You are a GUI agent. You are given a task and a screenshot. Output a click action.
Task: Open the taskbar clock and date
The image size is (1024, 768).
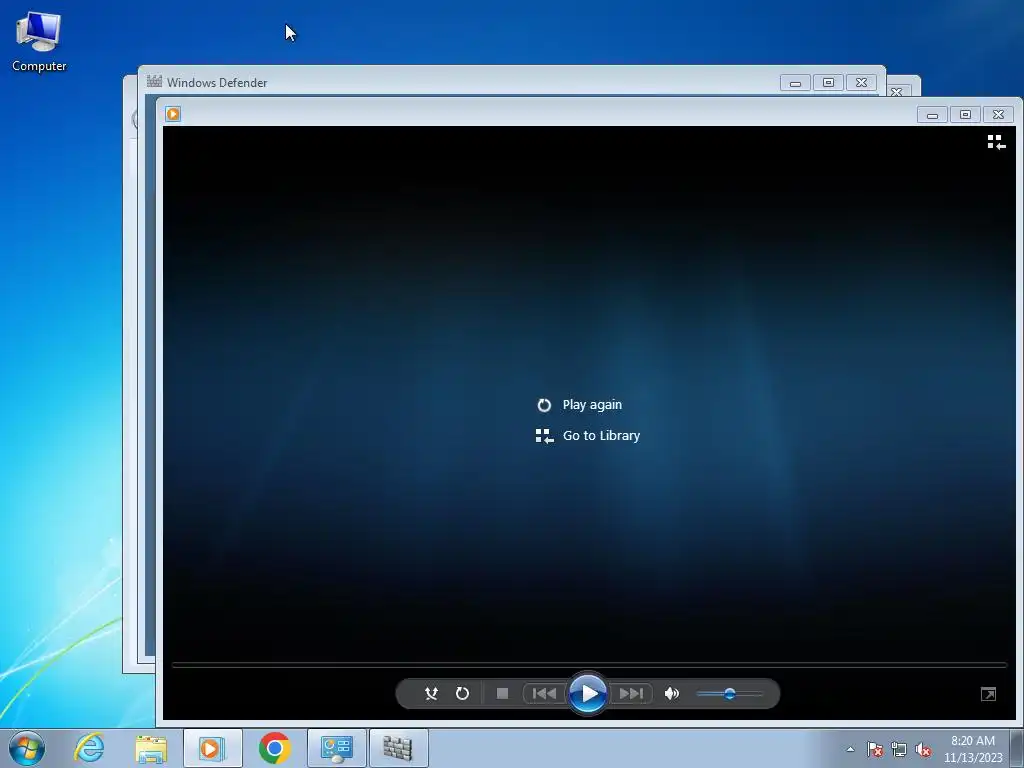click(x=972, y=749)
